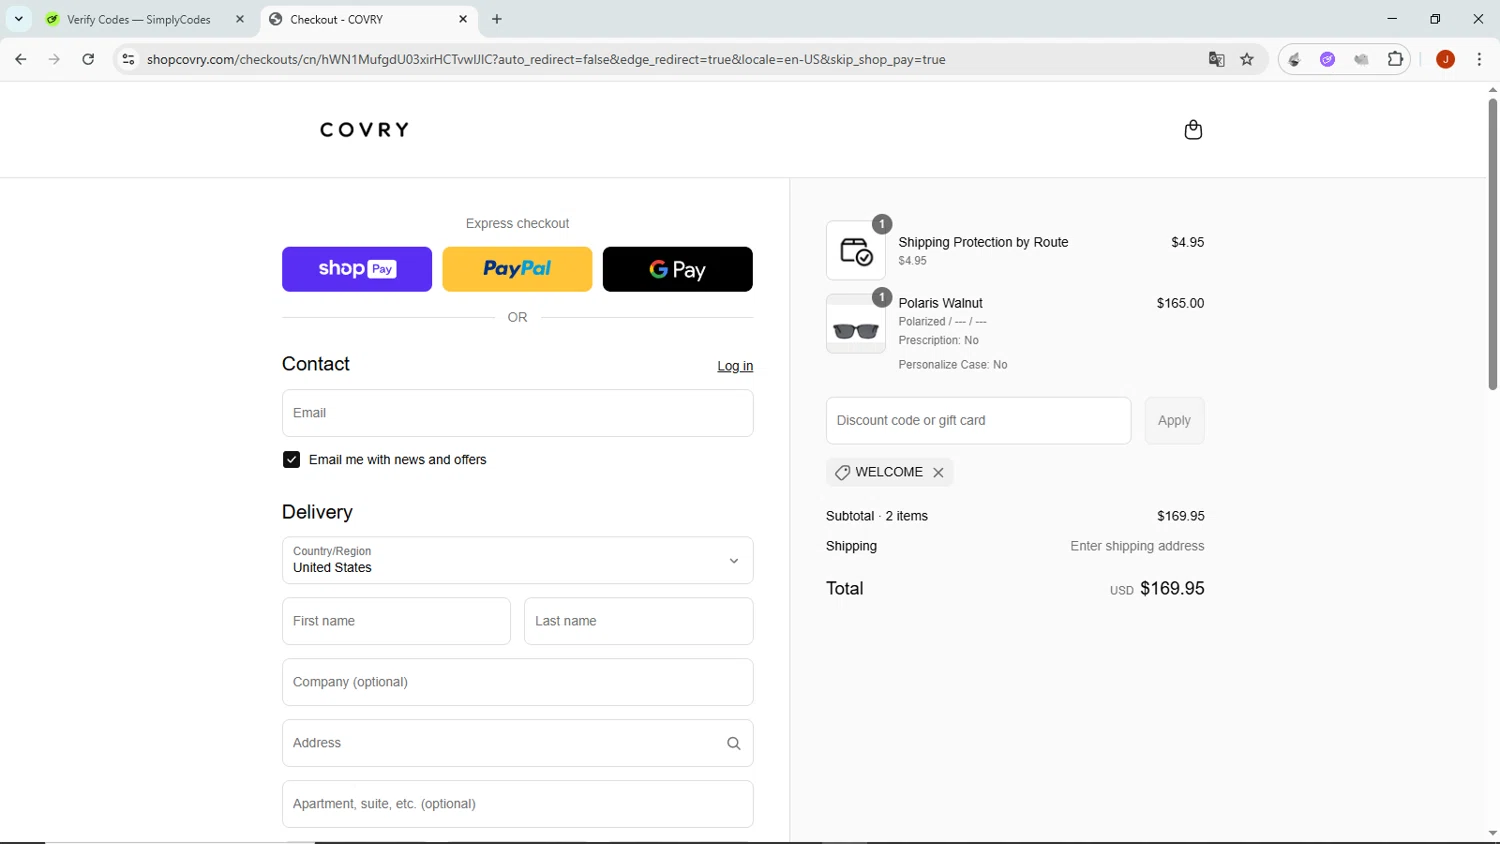Close the Checkout - COVRY tab
The height and width of the screenshot is (844, 1500).
click(463, 19)
